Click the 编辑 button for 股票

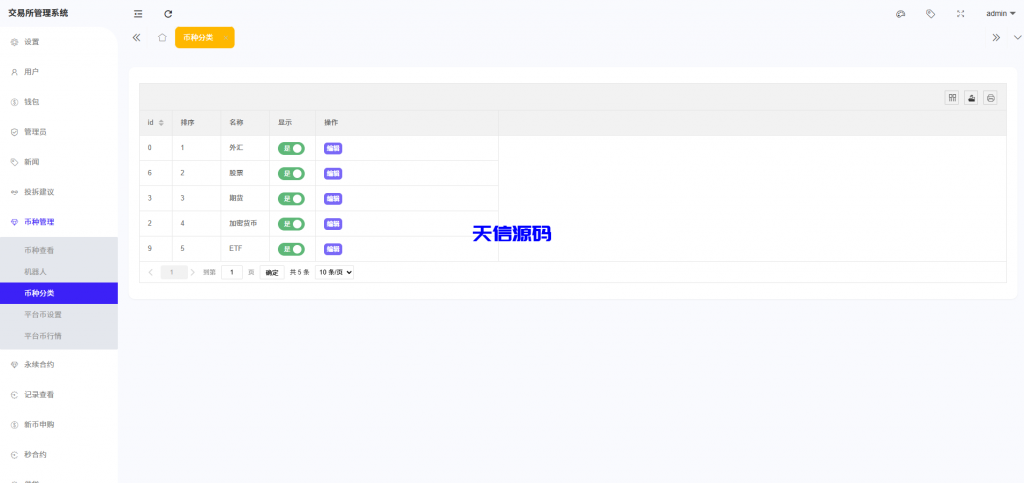[333, 174]
